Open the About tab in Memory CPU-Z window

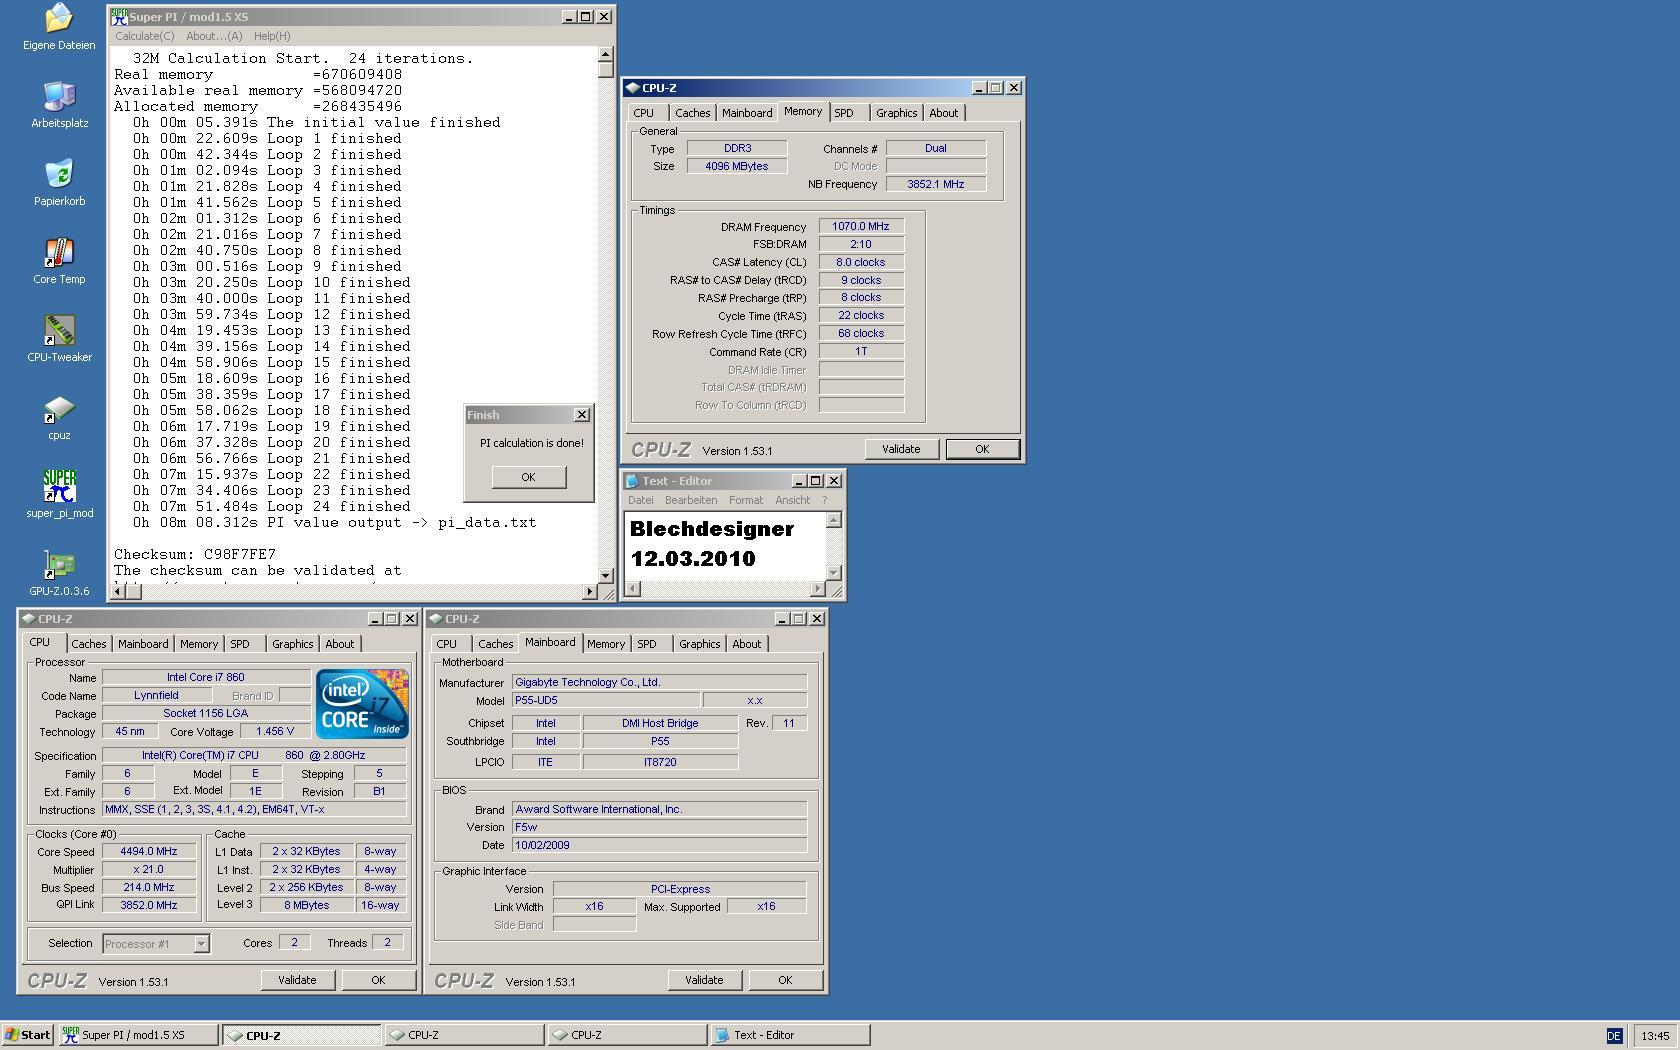click(943, 113)
